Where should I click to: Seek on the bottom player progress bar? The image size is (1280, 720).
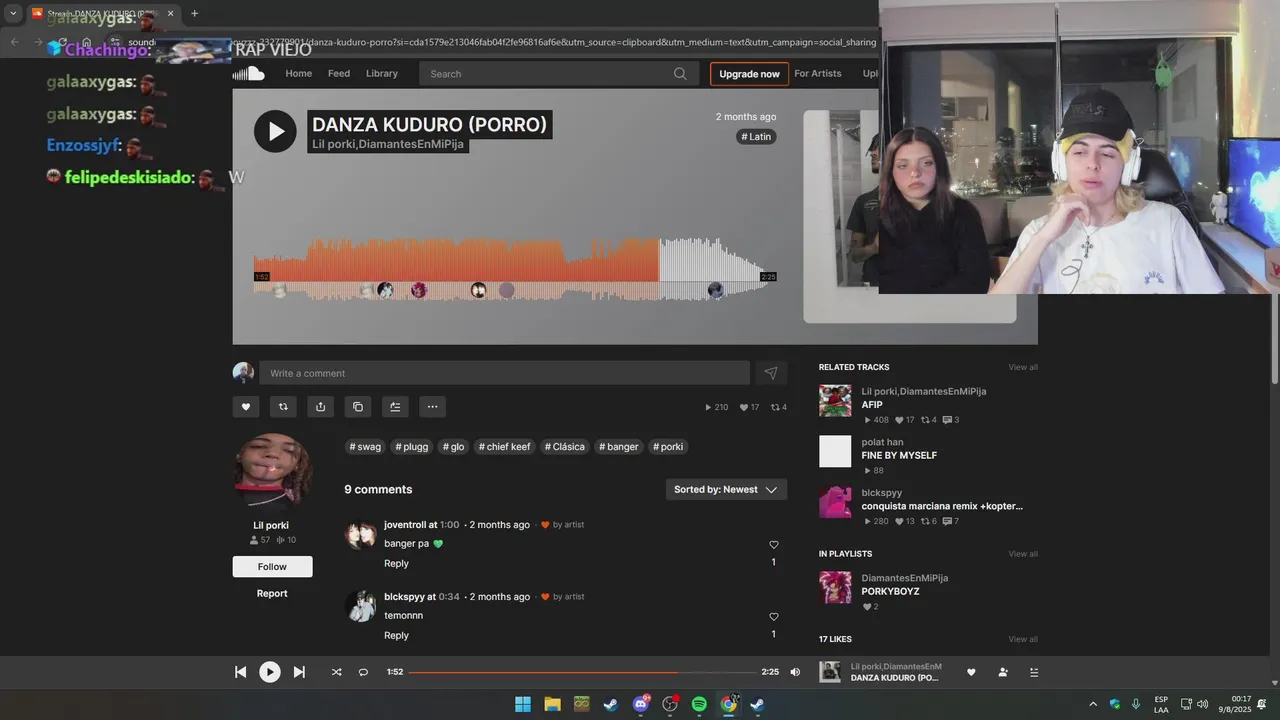pos(582,672)
